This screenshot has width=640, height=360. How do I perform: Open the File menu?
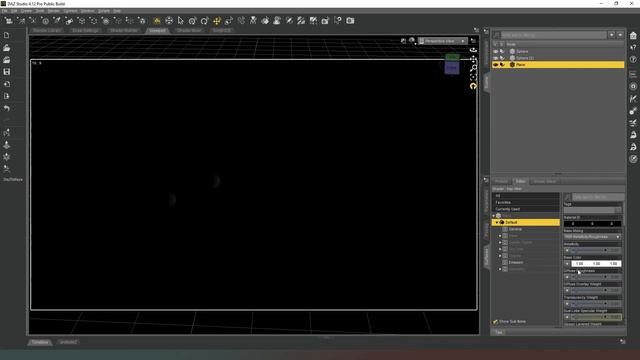click(x=4, y=11)
